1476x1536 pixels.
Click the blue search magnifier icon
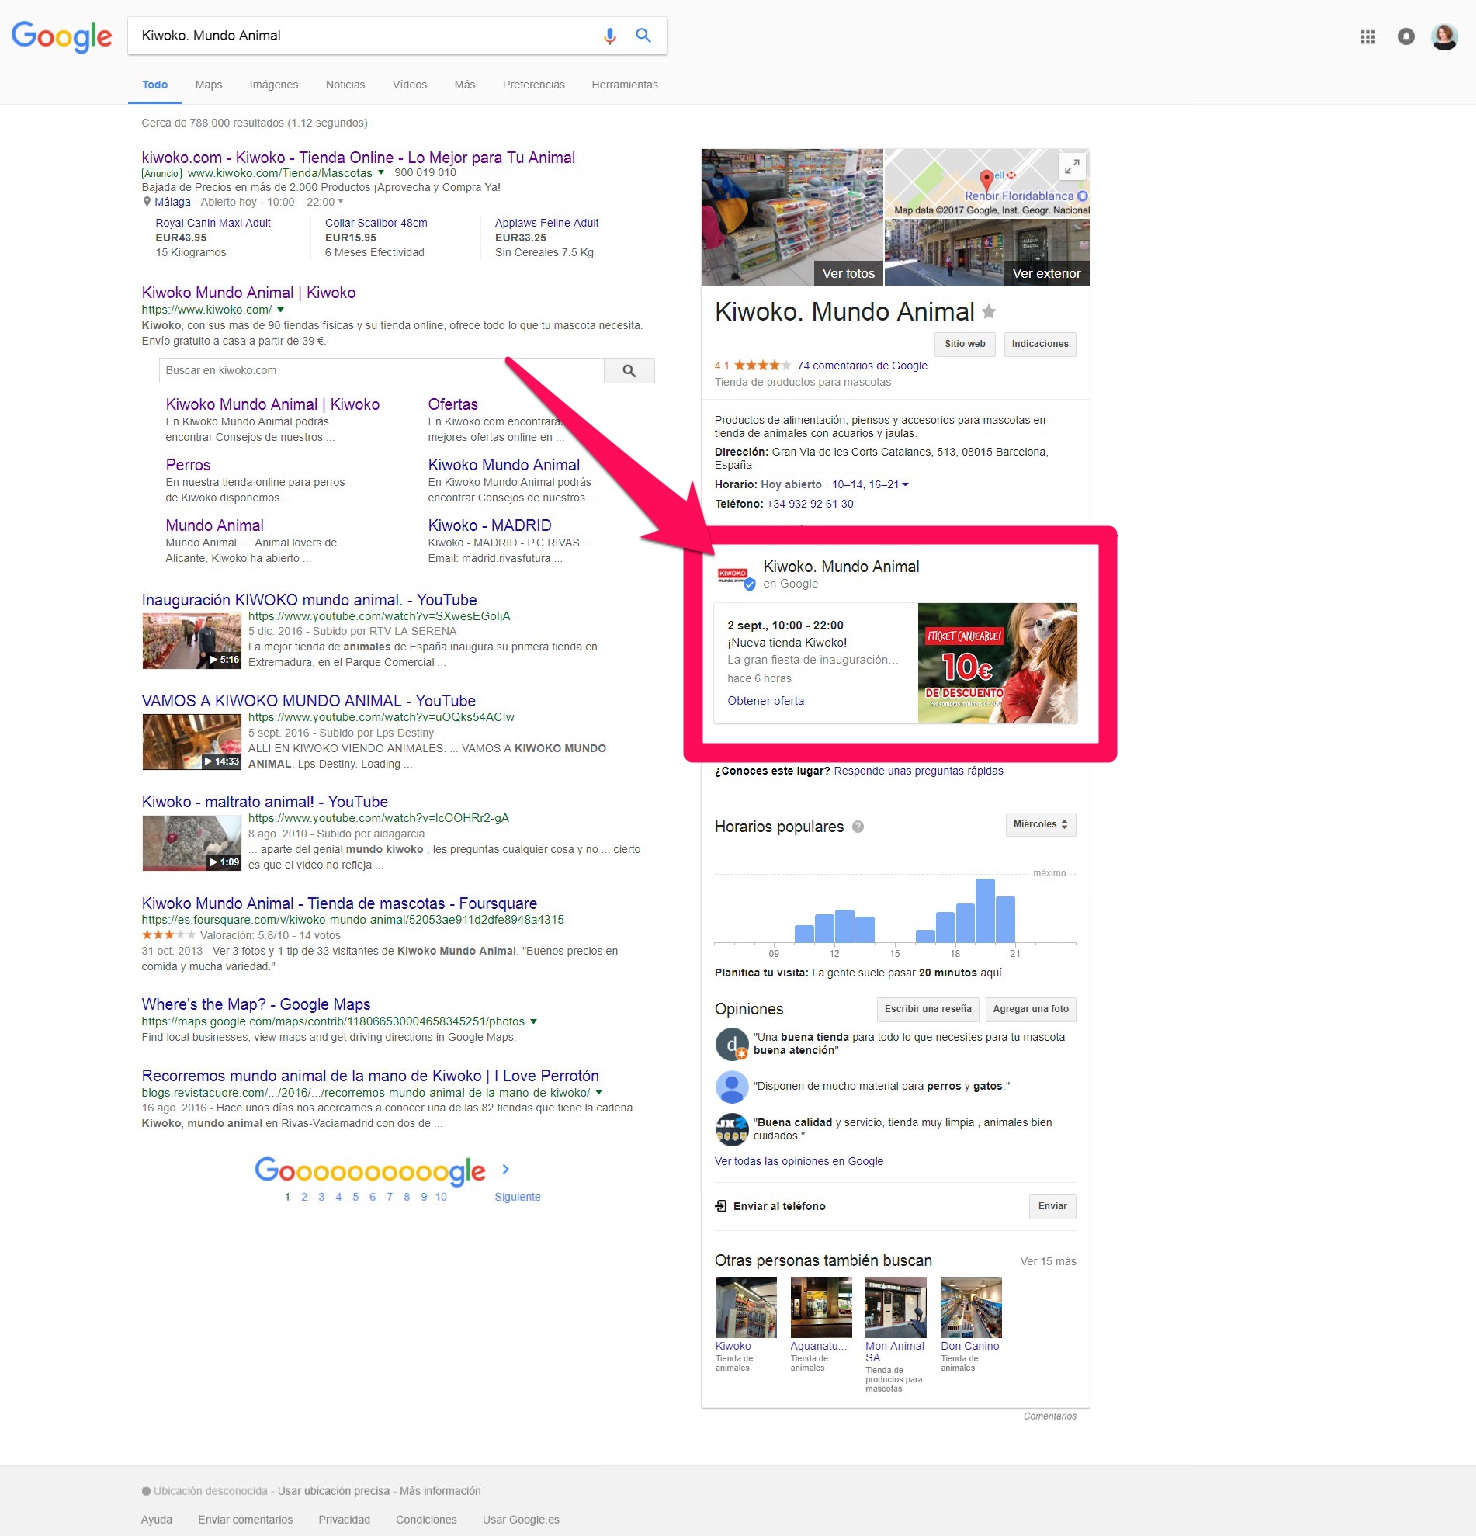(643, 36)
